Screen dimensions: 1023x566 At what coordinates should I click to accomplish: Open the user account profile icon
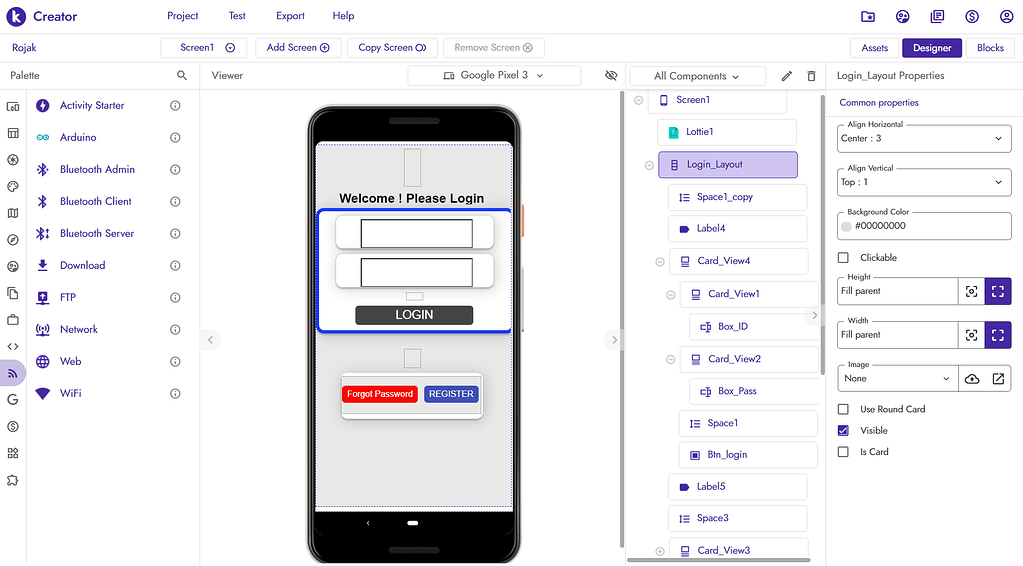click(1007, 16)
